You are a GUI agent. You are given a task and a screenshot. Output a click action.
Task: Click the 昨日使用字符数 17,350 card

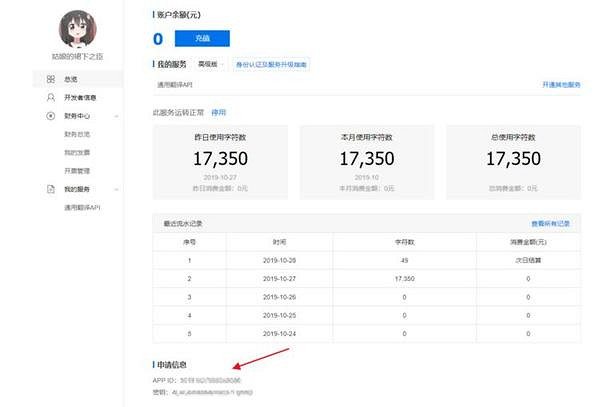(220, 162)
